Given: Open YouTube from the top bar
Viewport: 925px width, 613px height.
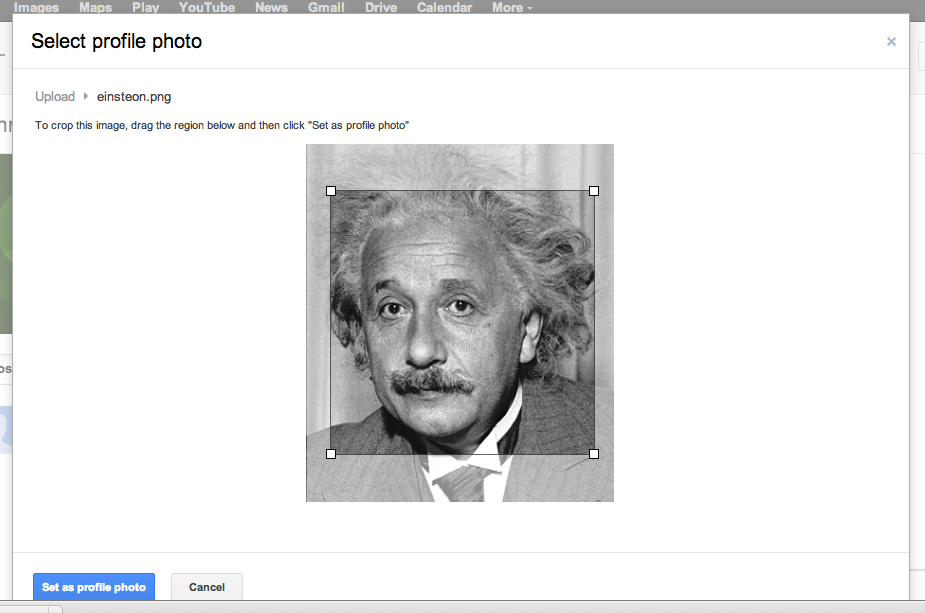Looking at the screenshot, I should pos(207,7).
